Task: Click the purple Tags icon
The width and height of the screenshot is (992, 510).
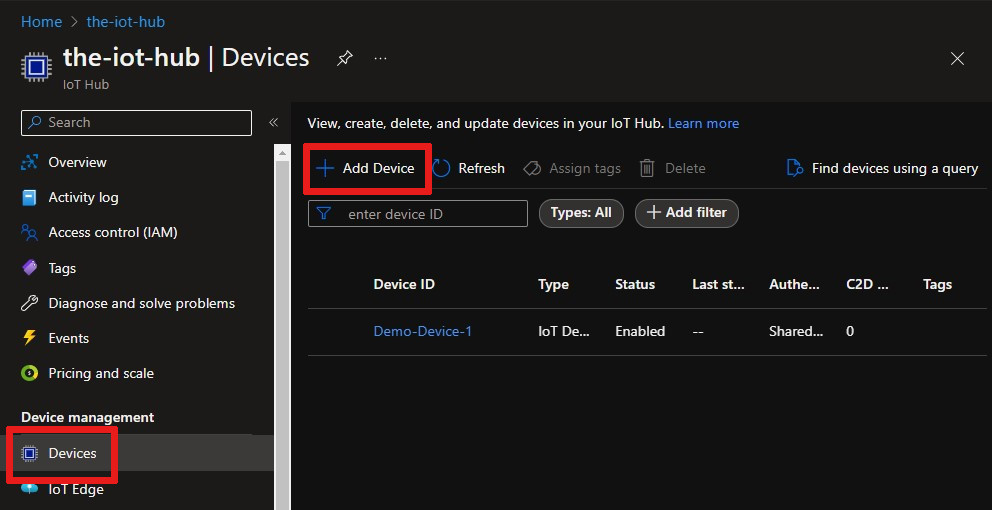Action: tap(30, 268)
